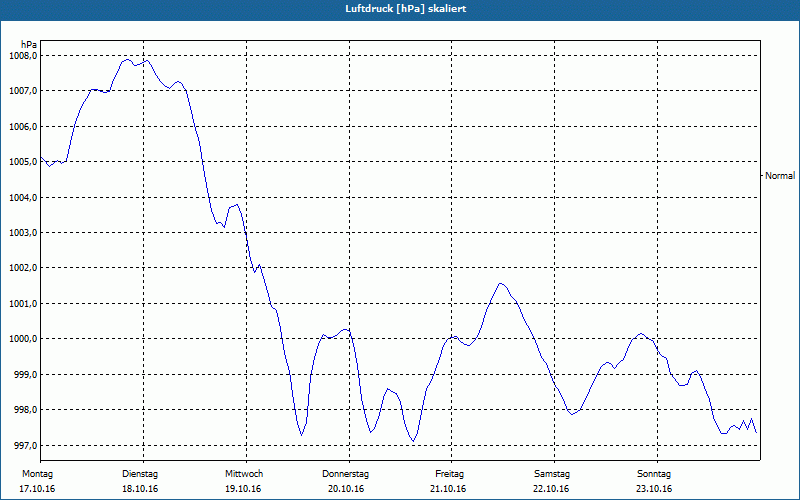
Task: Click the Dienstag day label
Action: click(140, 474)
